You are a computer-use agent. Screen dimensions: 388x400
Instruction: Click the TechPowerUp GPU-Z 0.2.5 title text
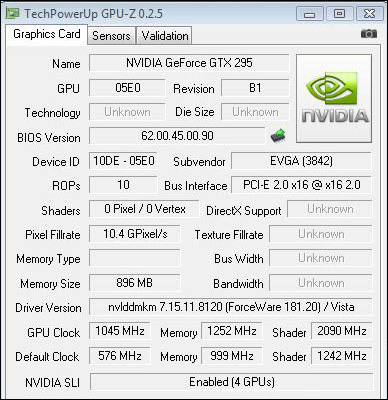[x=93, y=14]
